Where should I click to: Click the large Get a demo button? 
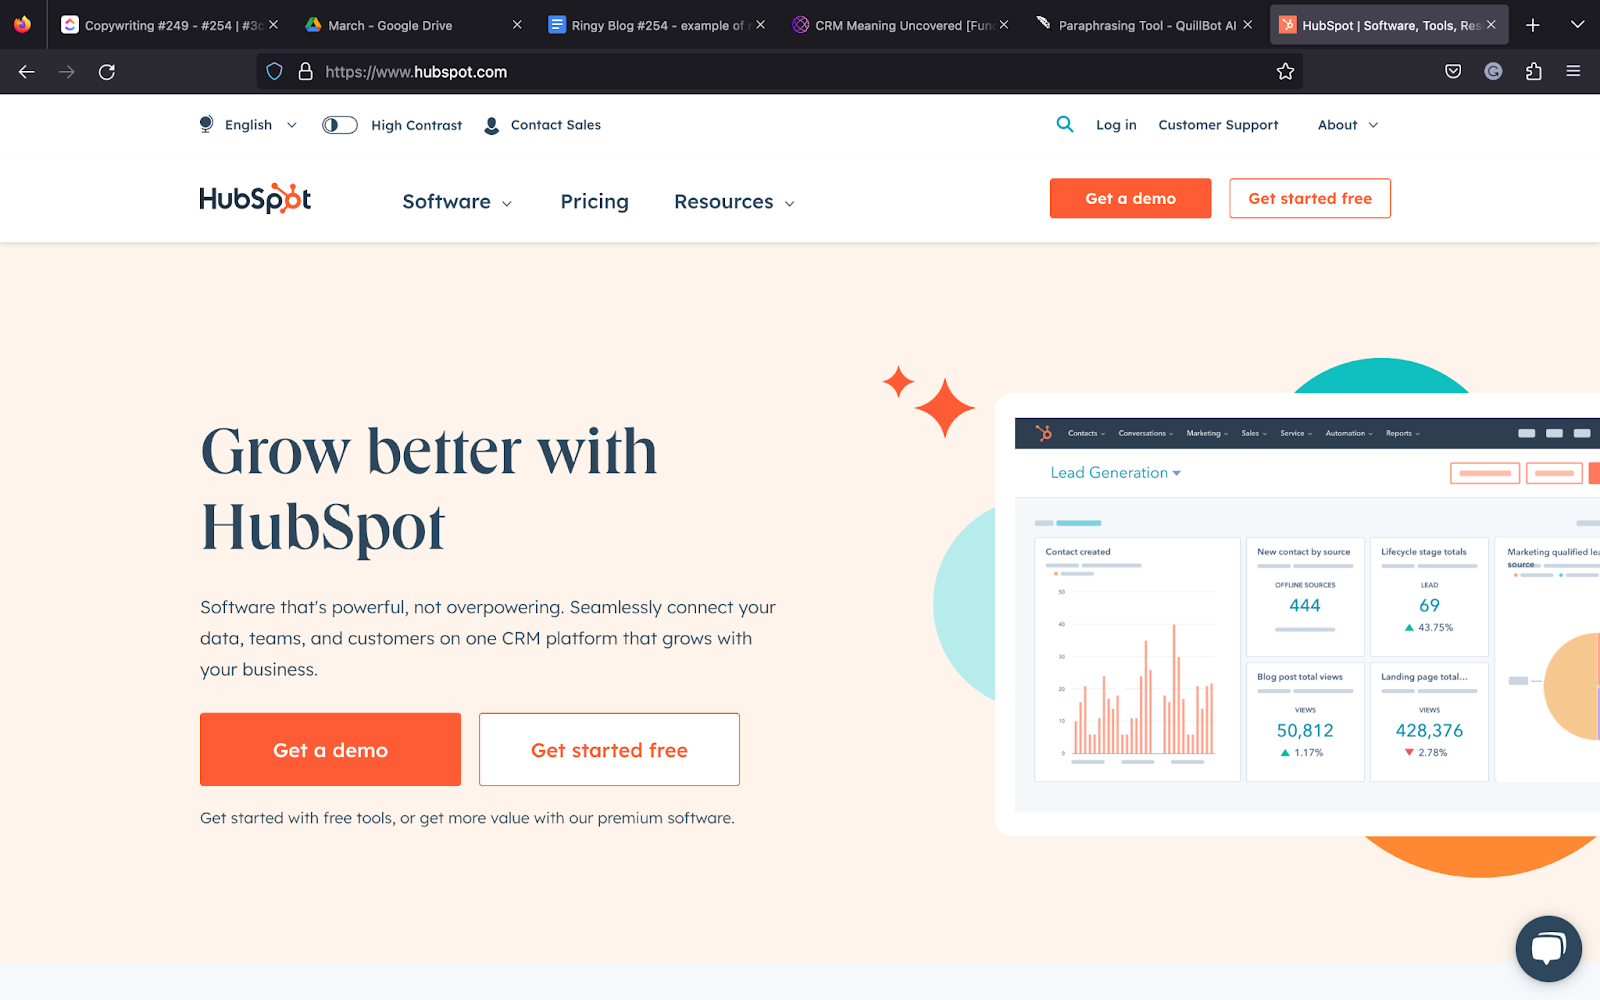point(330,749)
